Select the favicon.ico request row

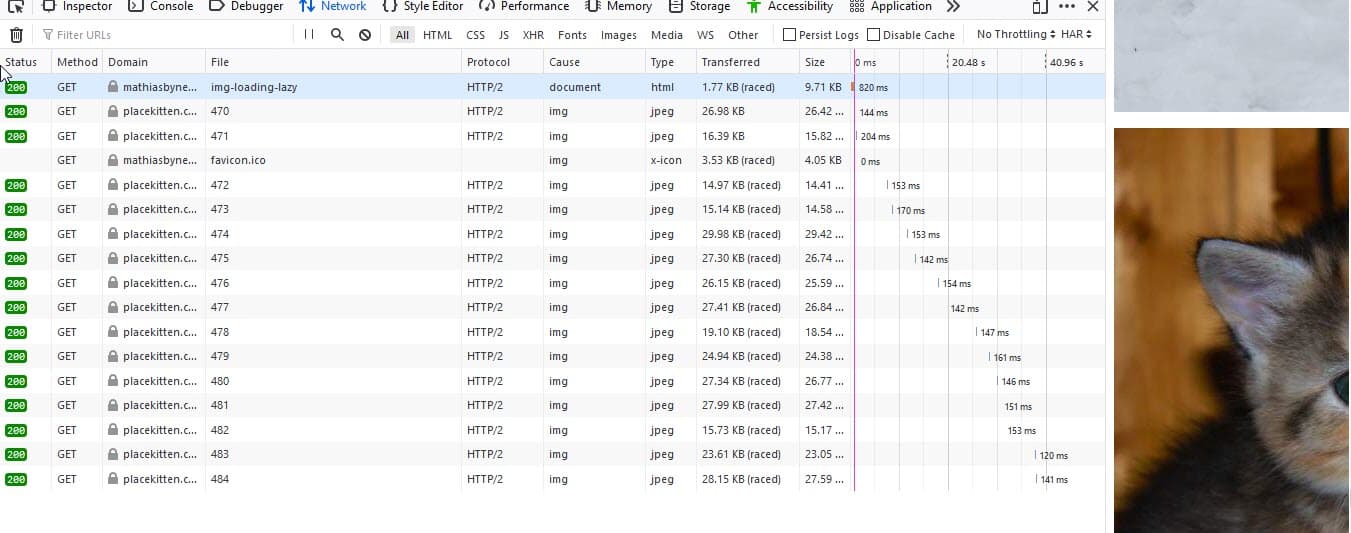(238, 160)
